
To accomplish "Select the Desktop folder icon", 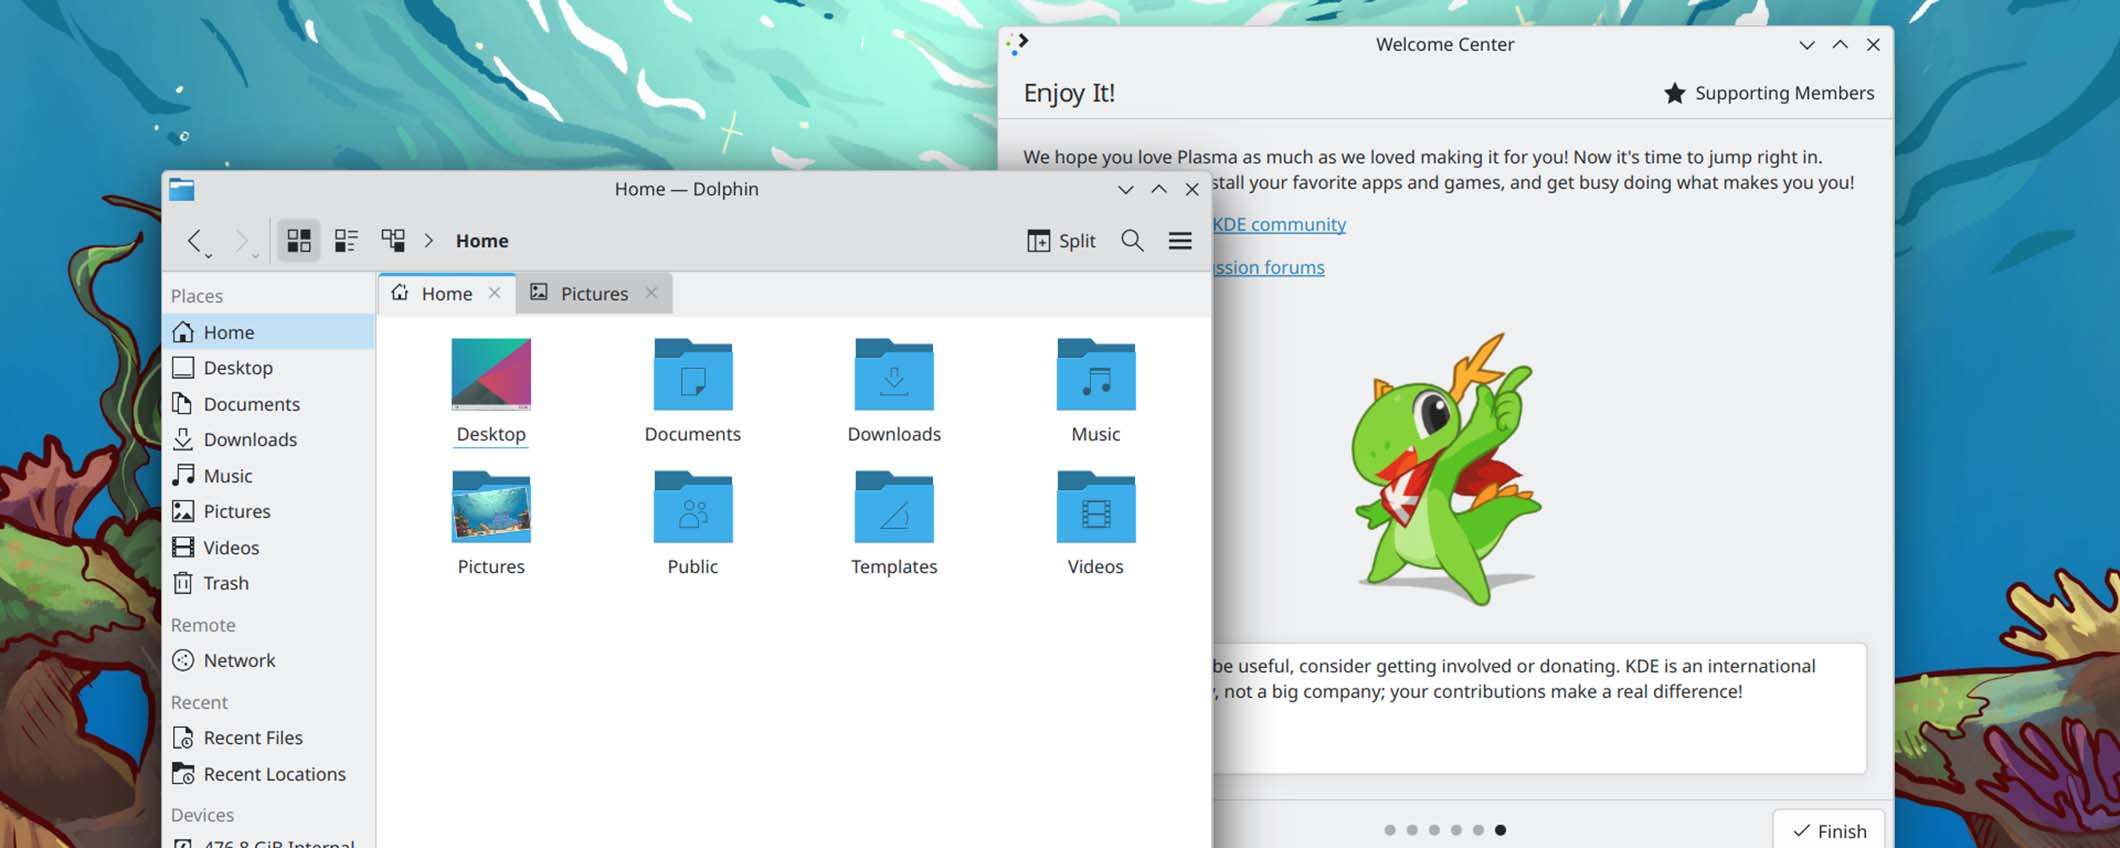I will coord(491,375).
